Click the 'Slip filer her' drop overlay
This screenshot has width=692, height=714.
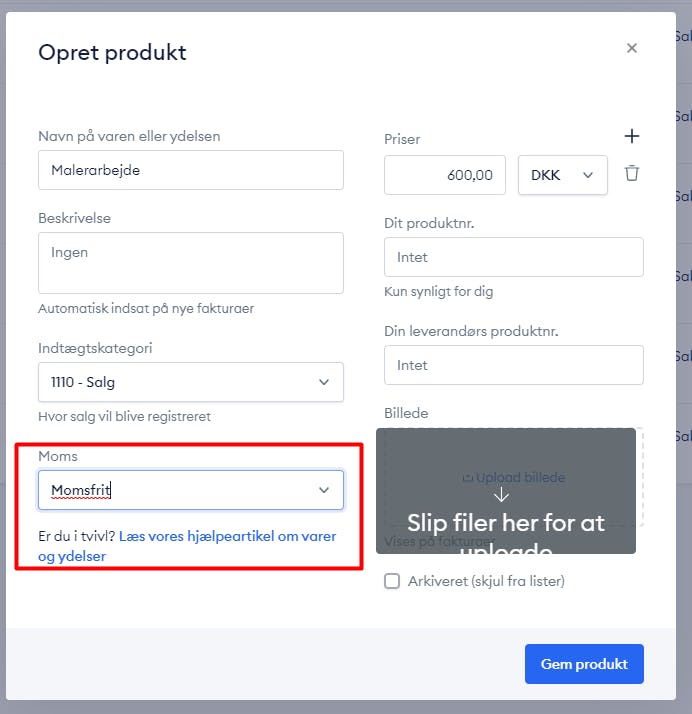(x=506, y=491)
